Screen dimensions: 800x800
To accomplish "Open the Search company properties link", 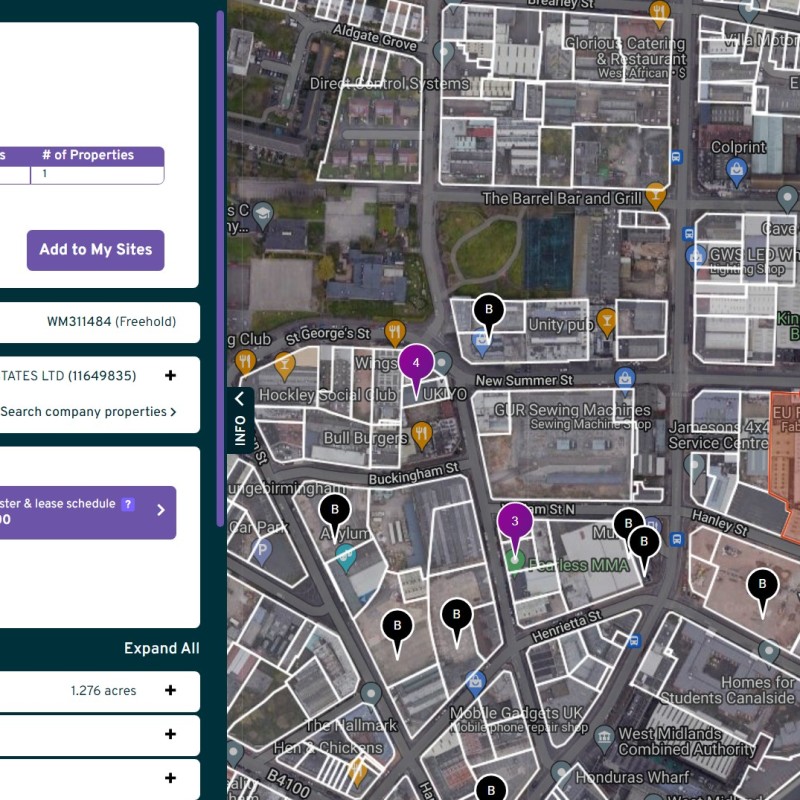I will tap(88, 411).
